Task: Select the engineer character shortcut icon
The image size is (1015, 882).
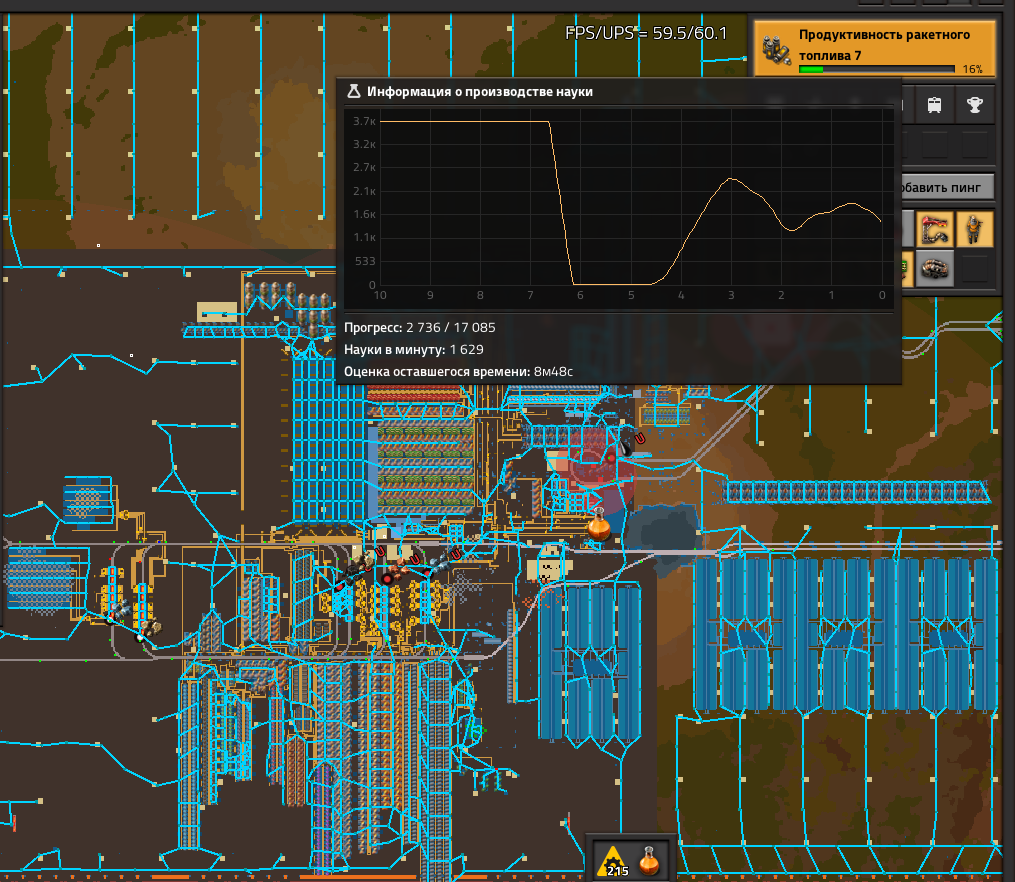Action: tap(974, 229)
